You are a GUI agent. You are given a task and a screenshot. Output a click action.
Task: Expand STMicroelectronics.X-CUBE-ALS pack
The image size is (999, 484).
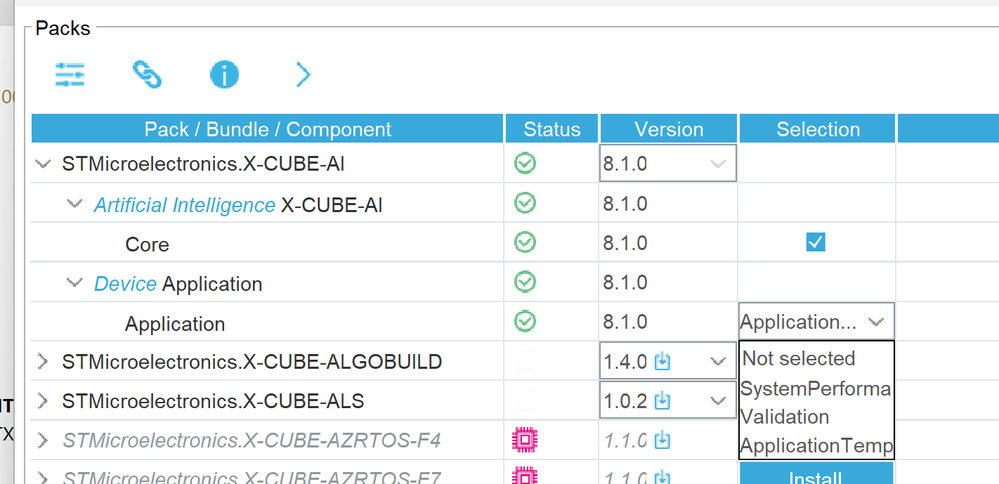(x=43, y=401)
